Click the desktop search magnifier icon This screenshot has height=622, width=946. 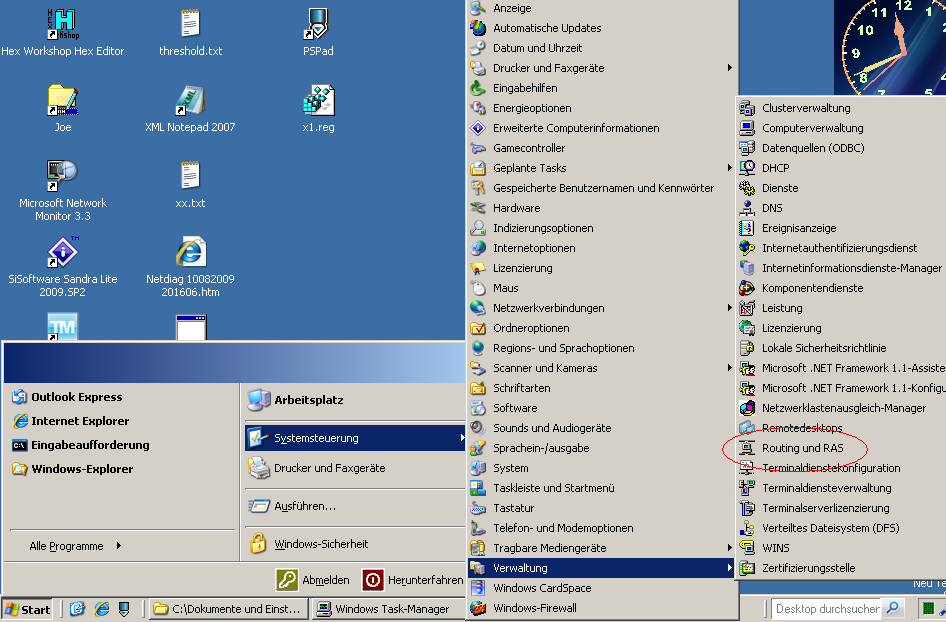click(x=892, y=608)
